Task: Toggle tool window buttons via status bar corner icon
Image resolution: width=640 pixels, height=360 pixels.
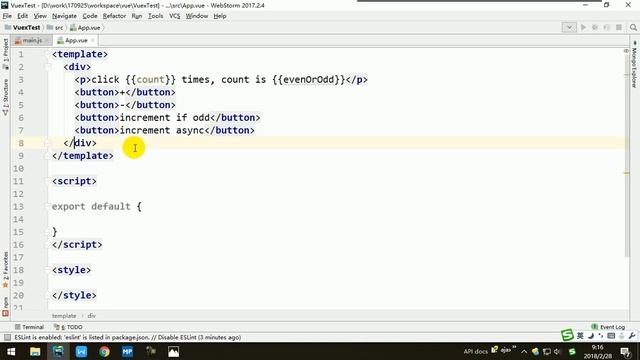Action: (7, 337)
